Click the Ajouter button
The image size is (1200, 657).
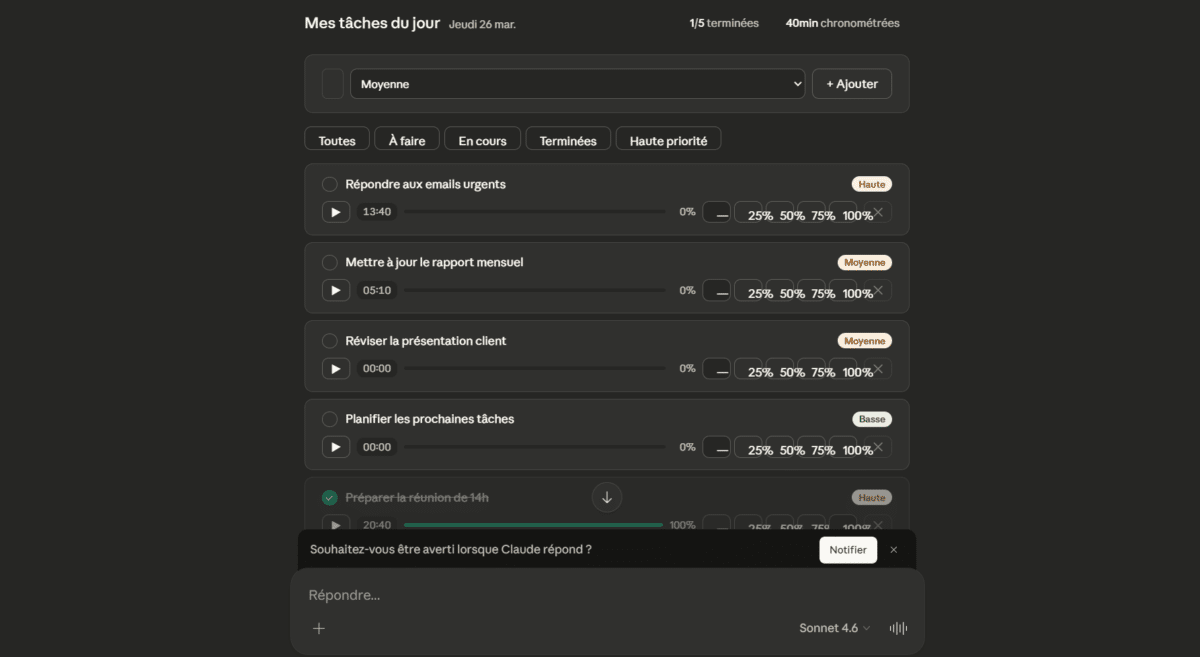(x=852, y=84)
